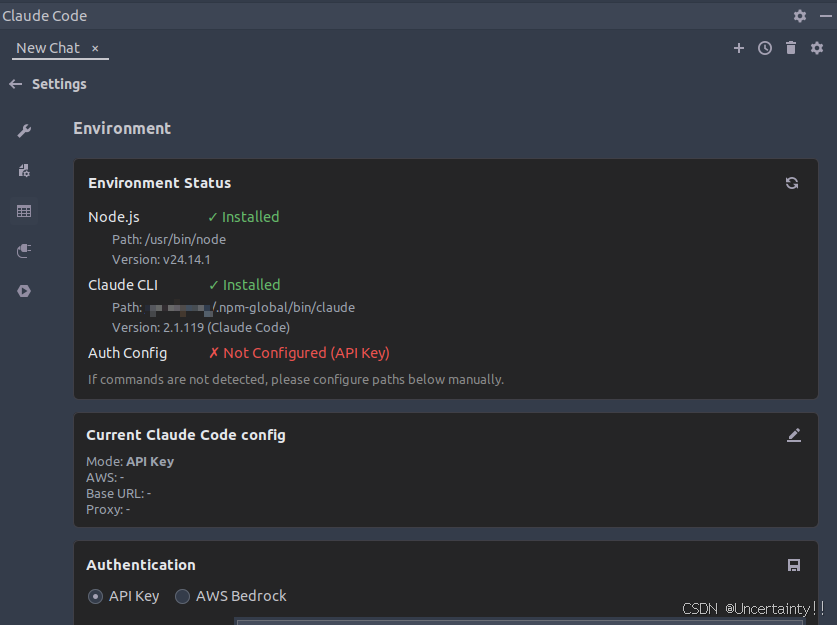837x625 pixels.
Task: Select the API Key radio option
Action: point(96,596)
